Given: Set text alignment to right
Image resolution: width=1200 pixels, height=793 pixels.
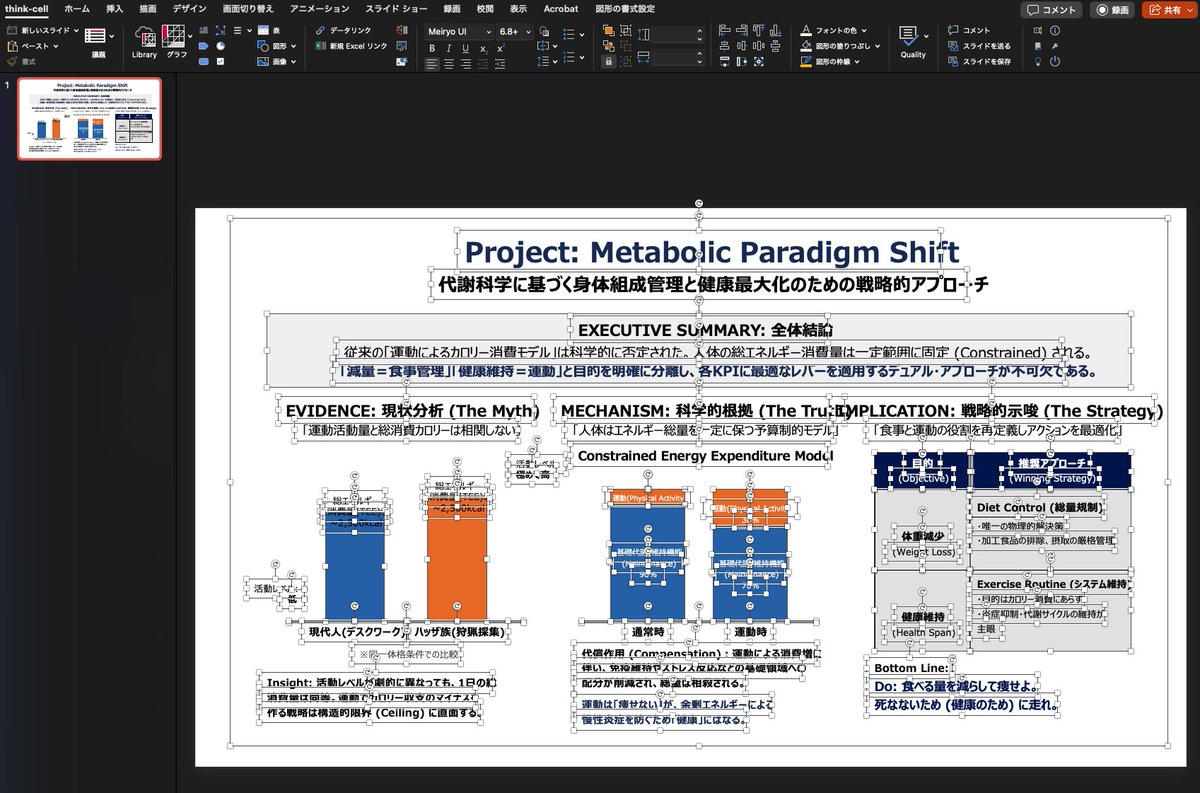Looking at the screenshot, I should point(466,63).
